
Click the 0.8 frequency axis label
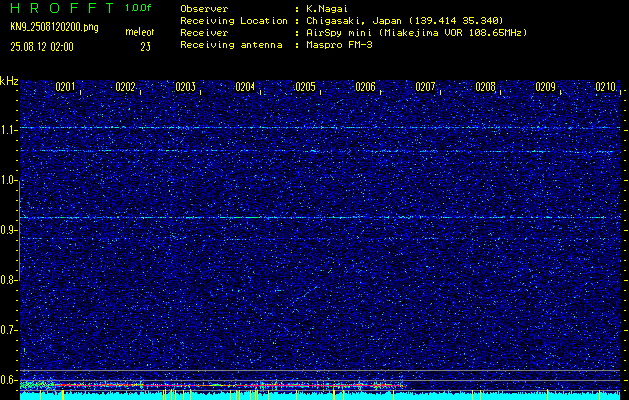8,280
